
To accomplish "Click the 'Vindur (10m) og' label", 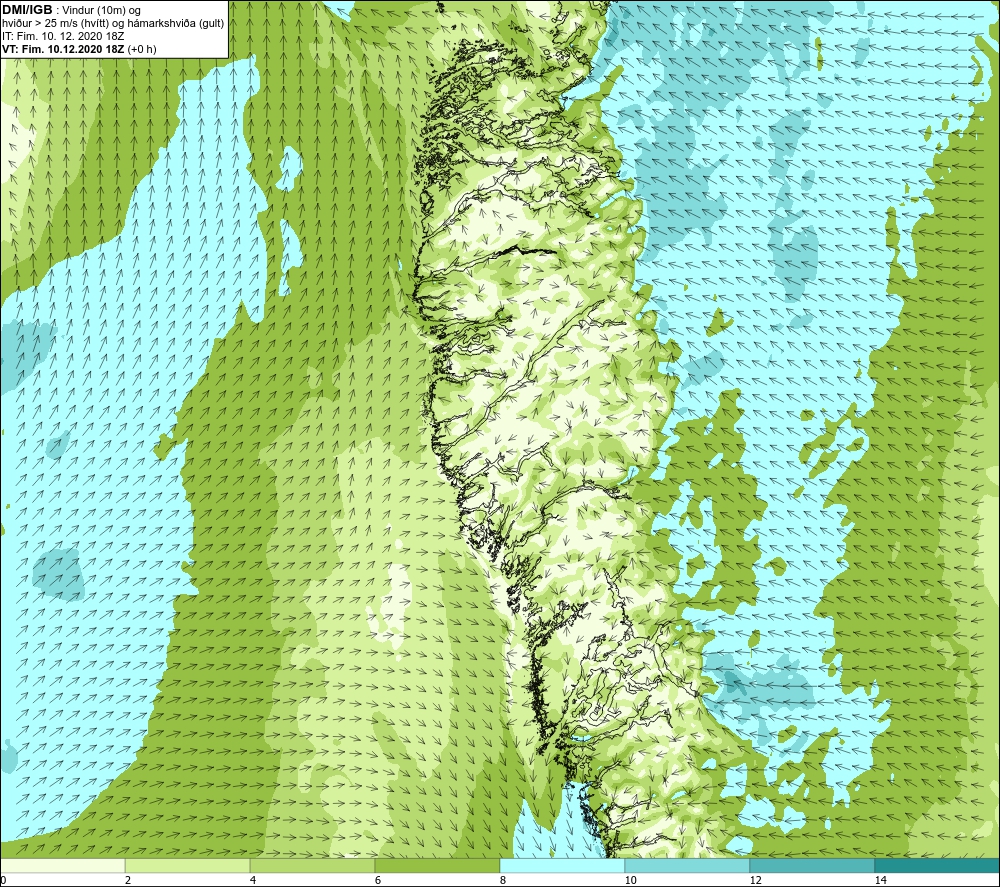I will pos(101,11).
